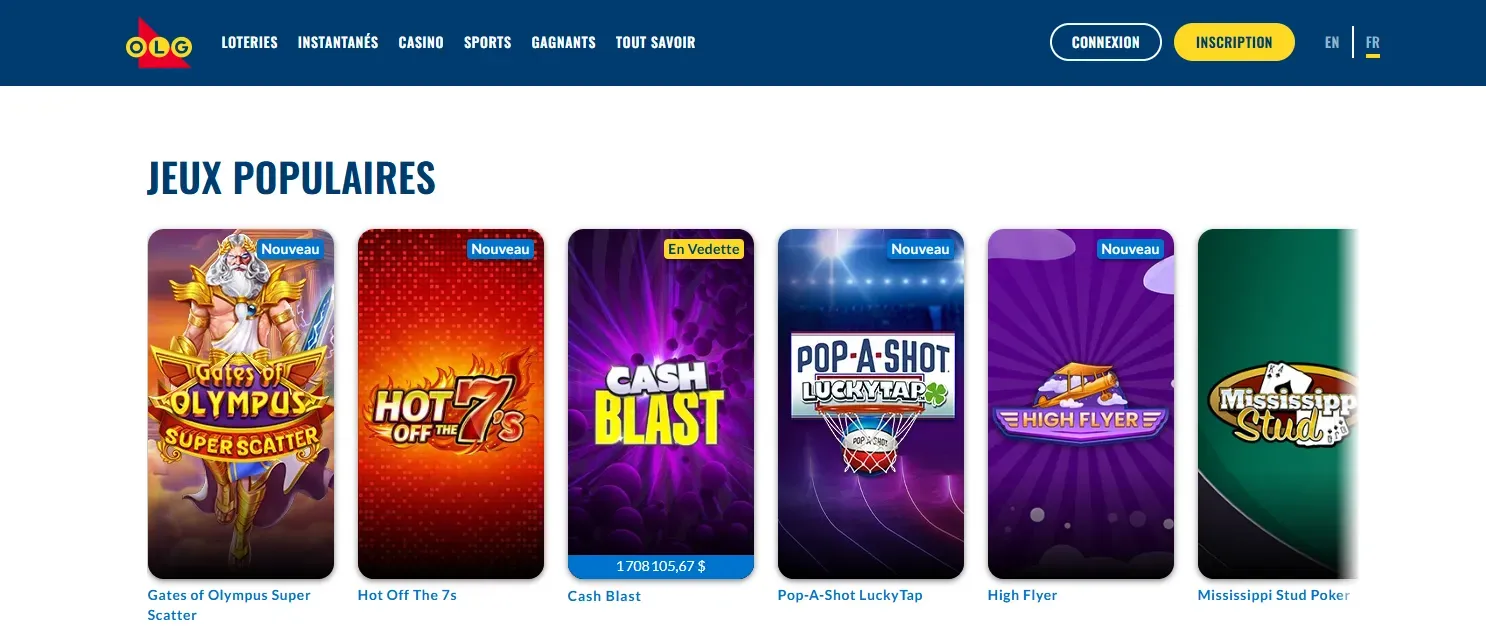Open the Hot Off The 7s game tile

[x=451, y=404]
